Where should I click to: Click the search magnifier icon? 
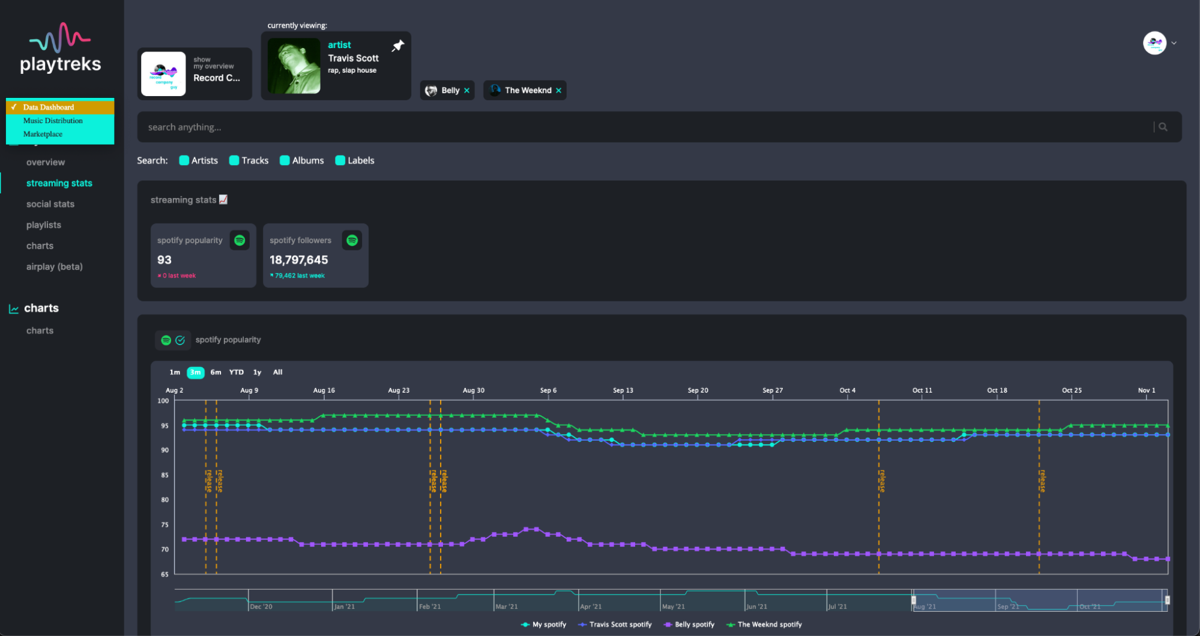[1162, 127]
